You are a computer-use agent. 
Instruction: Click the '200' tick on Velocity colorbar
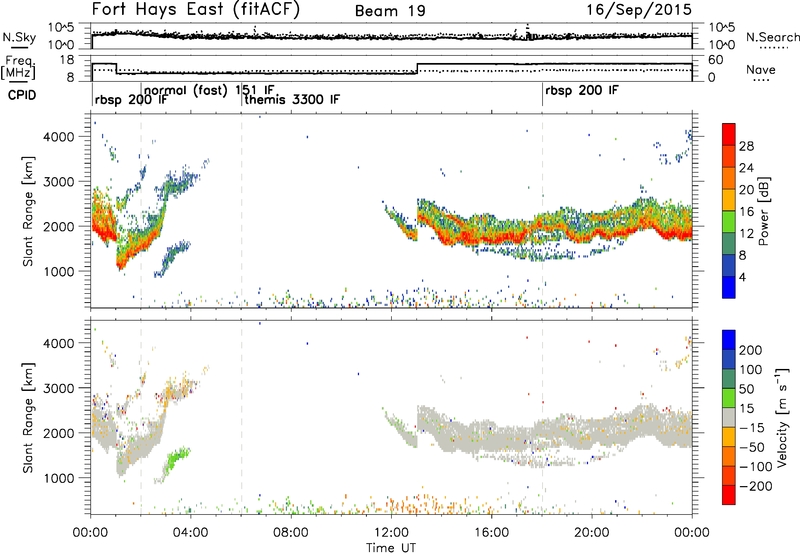(x=751, y=350)
